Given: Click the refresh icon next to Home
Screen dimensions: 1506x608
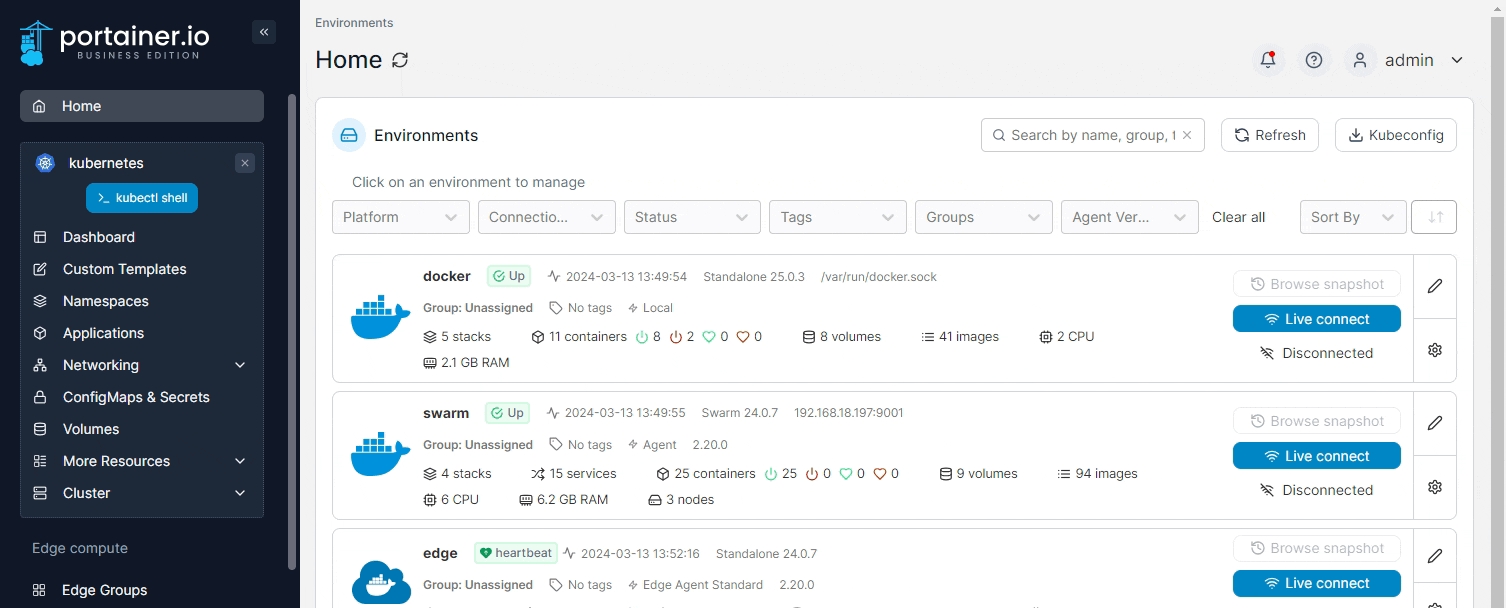Looking at the screenshot, I should coord(400,60).
